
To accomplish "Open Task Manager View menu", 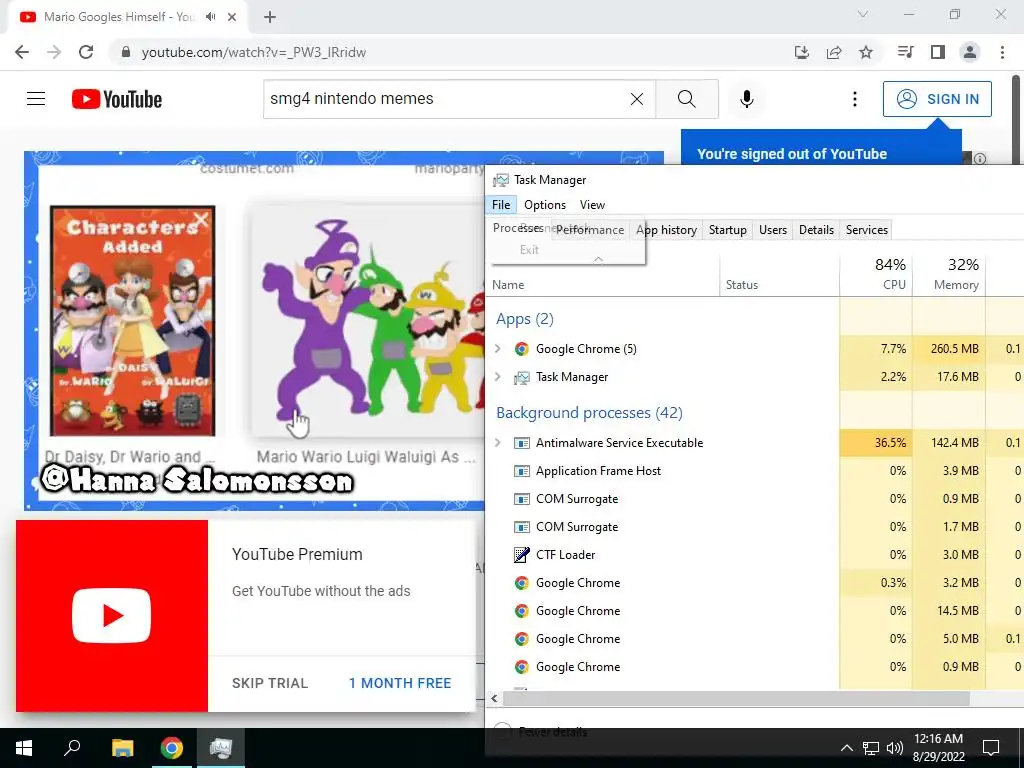I will click(x=592, y=204).
